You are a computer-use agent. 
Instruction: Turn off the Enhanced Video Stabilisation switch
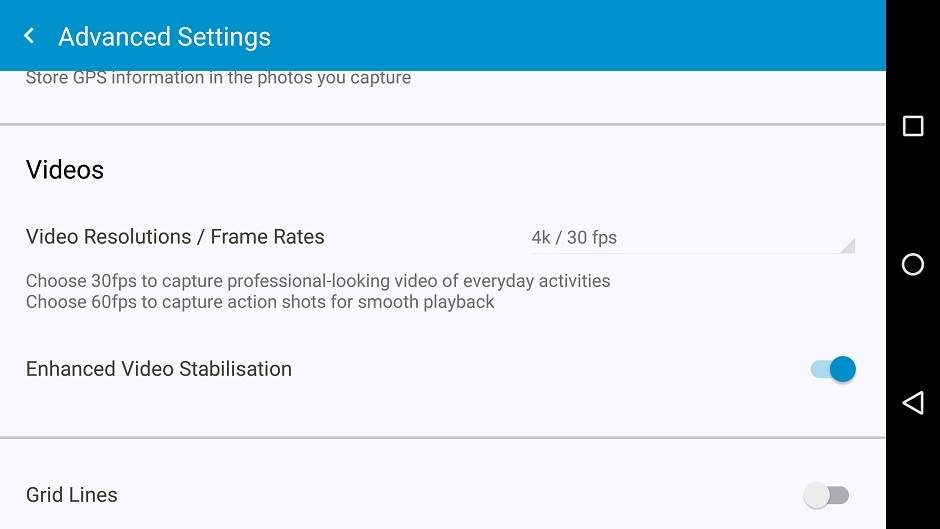click(x=832, y=369)
